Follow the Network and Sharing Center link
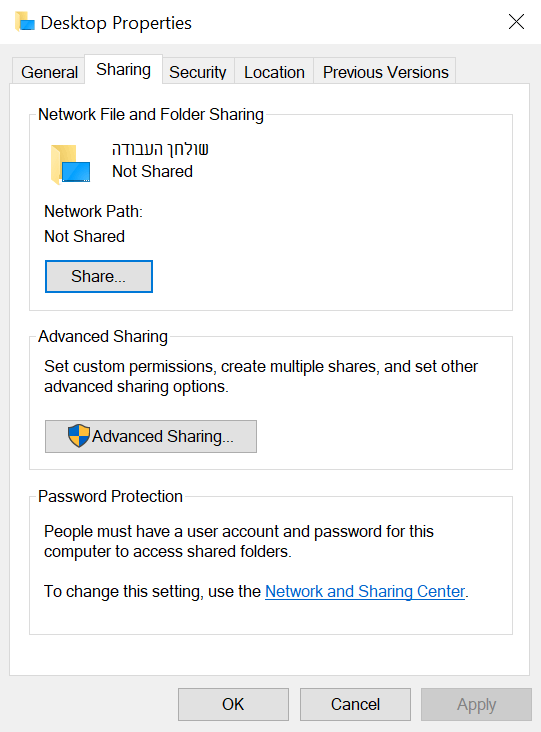 tap(365, 591)
